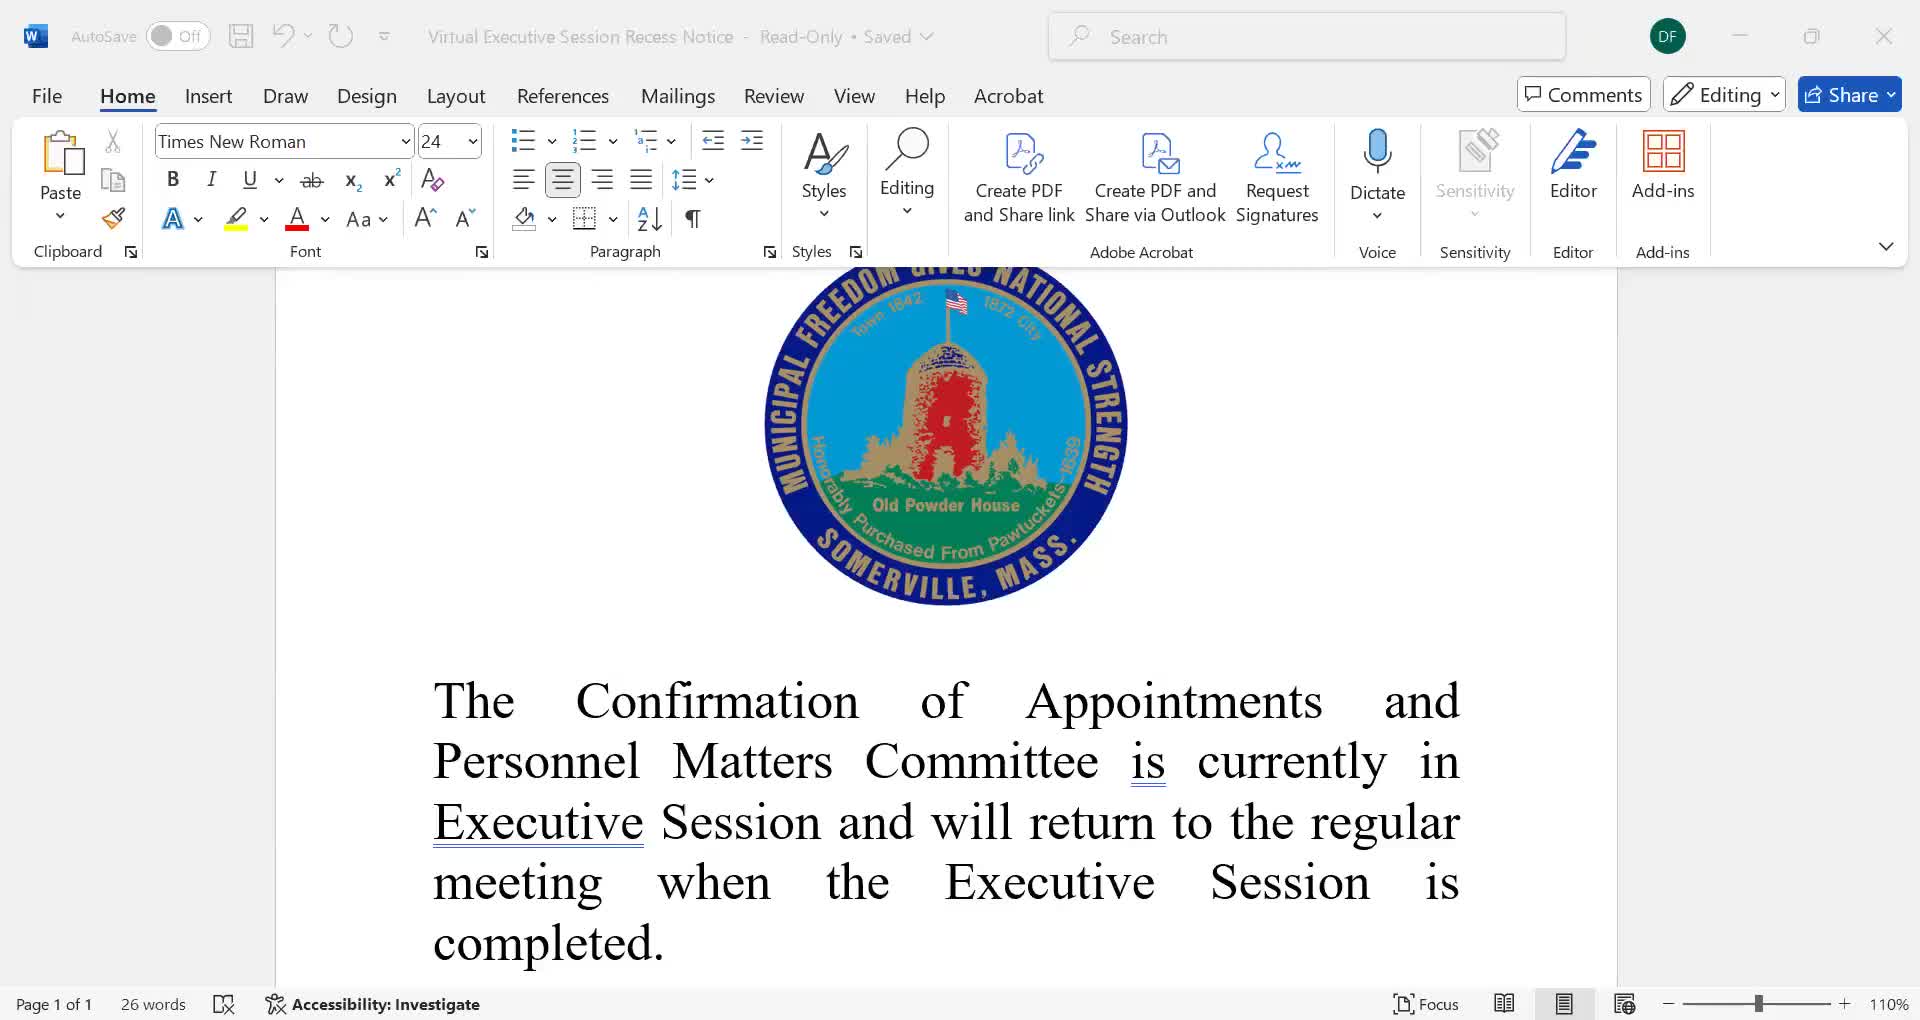Click the Search box

coord(1307,37)
